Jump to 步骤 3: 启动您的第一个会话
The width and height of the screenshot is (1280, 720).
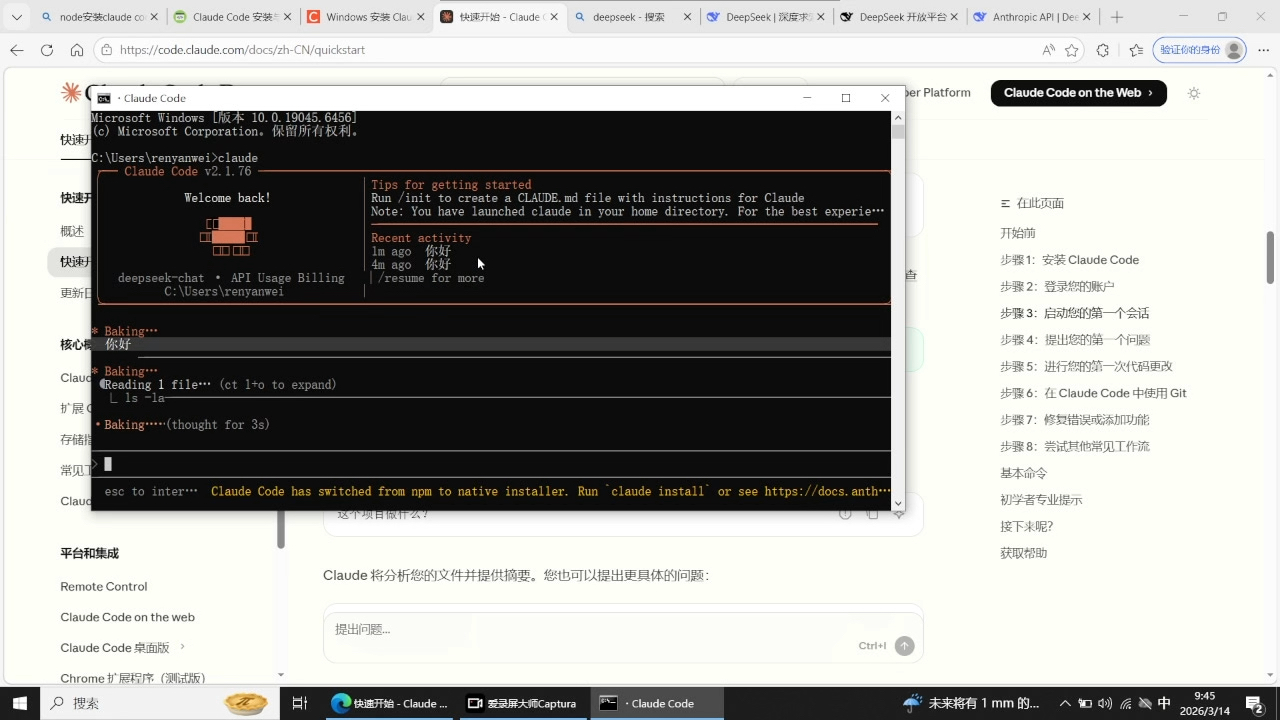[x=1075, y=313]
